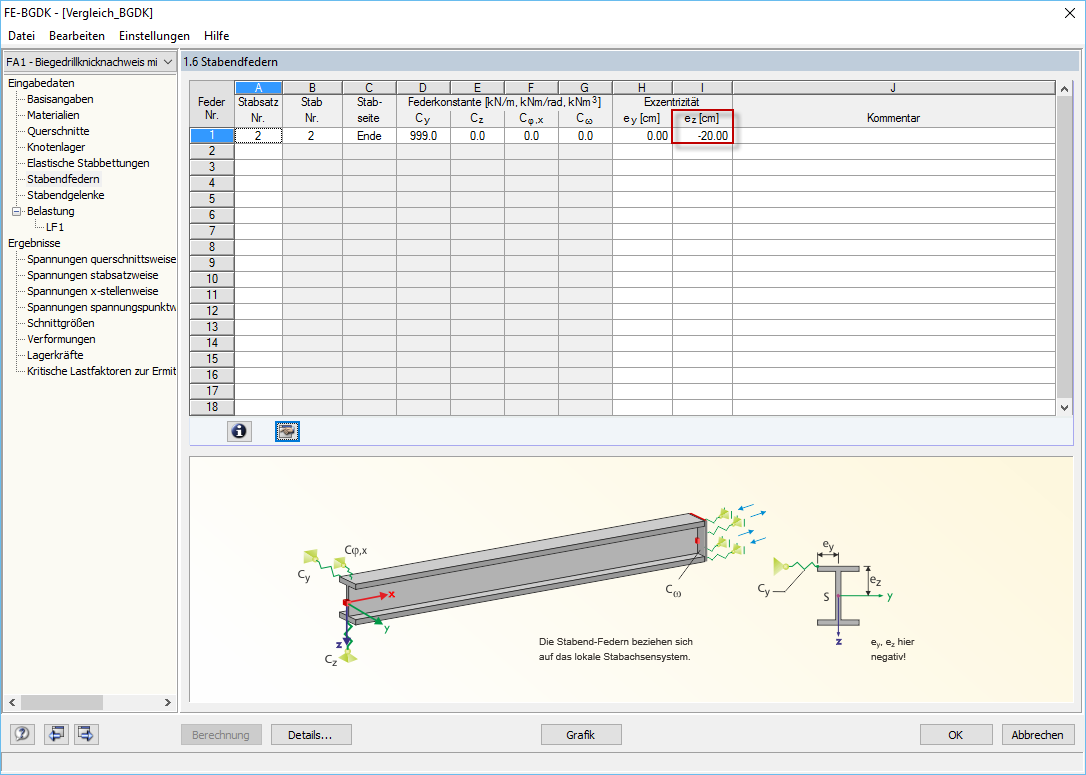Open Verformungen results
1086x775 pixels.
coord(62,339)
